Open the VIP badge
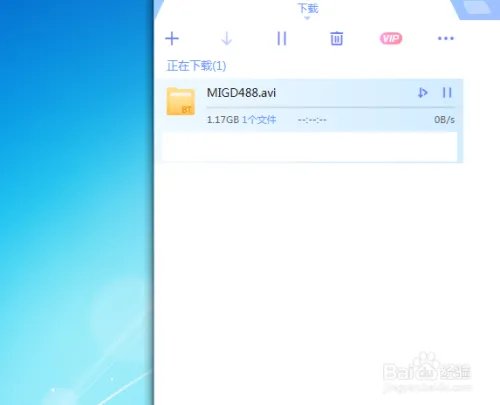The width and height of the screenshot is (500, 405). [x=391, y=39]
